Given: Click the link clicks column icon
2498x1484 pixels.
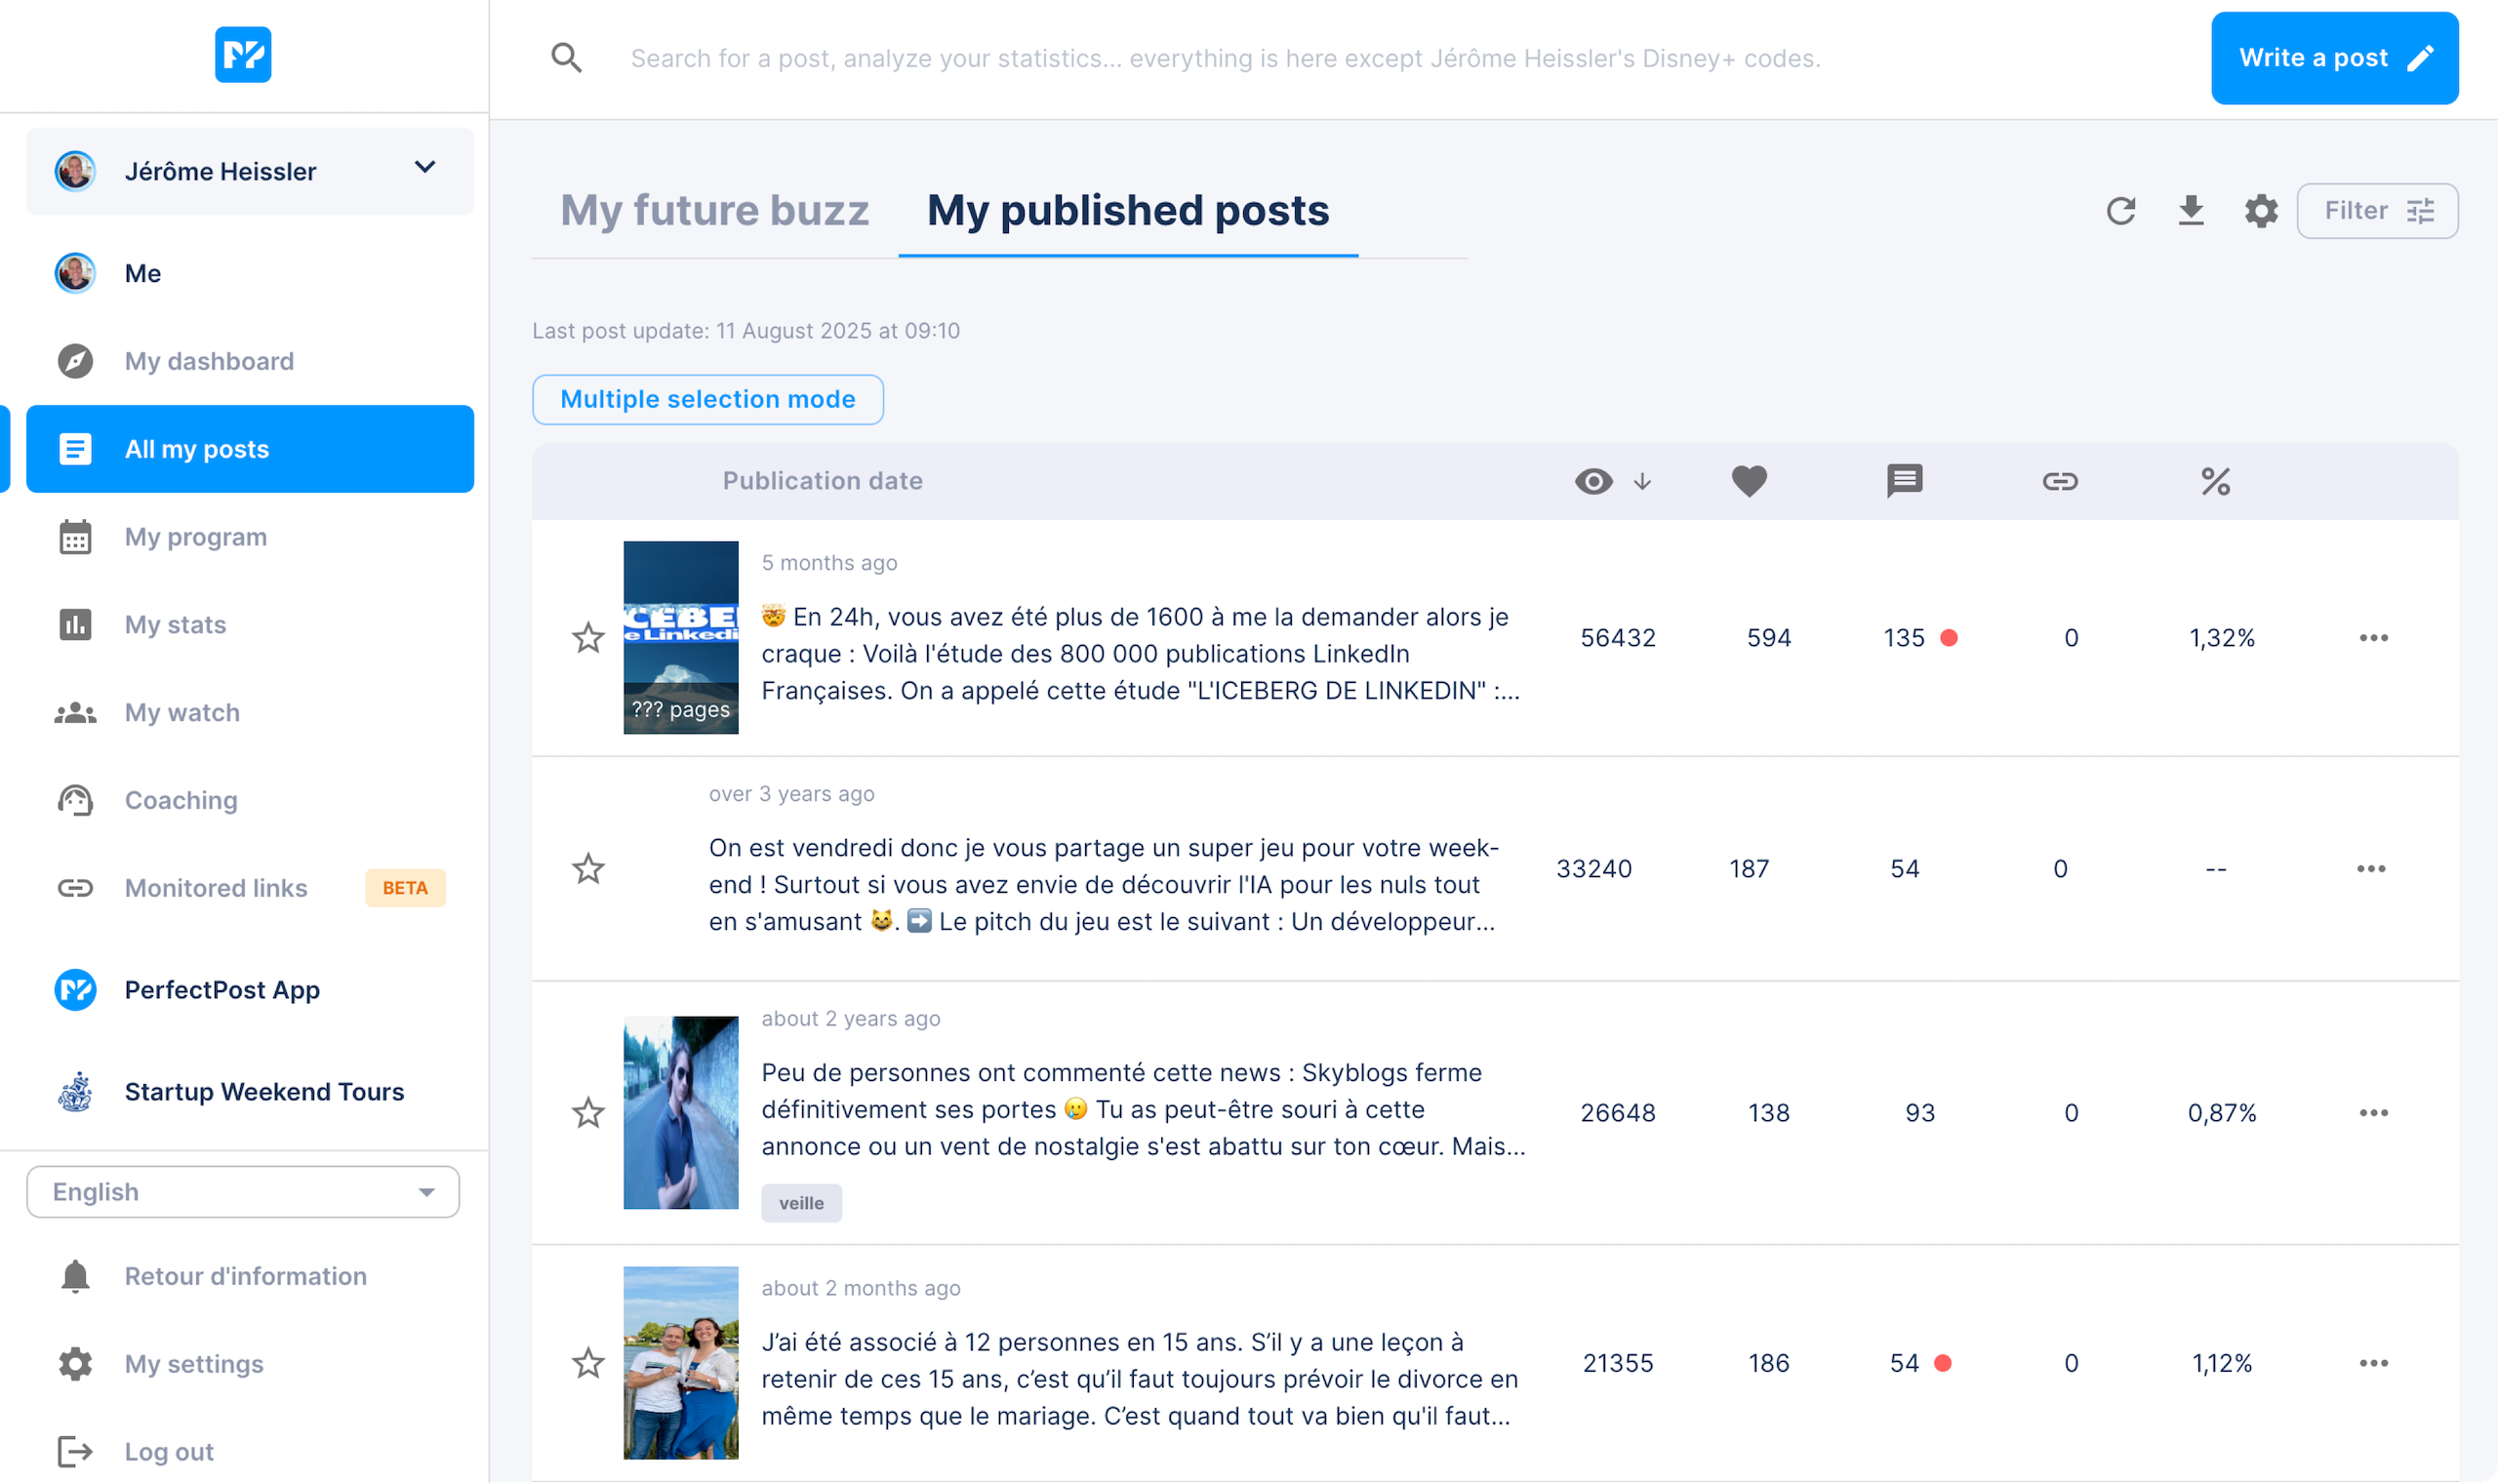Looking at the screenshot, I should (x=2059, y=481).
